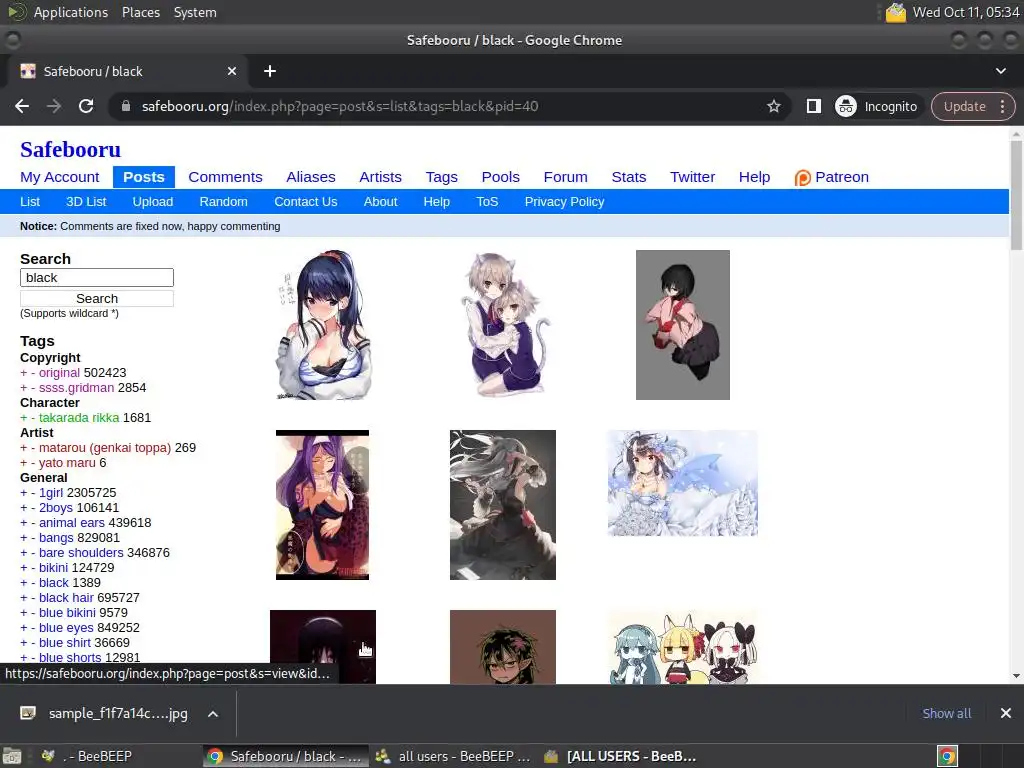
Task: Open My Account tab
Action: tap(59, 177)
